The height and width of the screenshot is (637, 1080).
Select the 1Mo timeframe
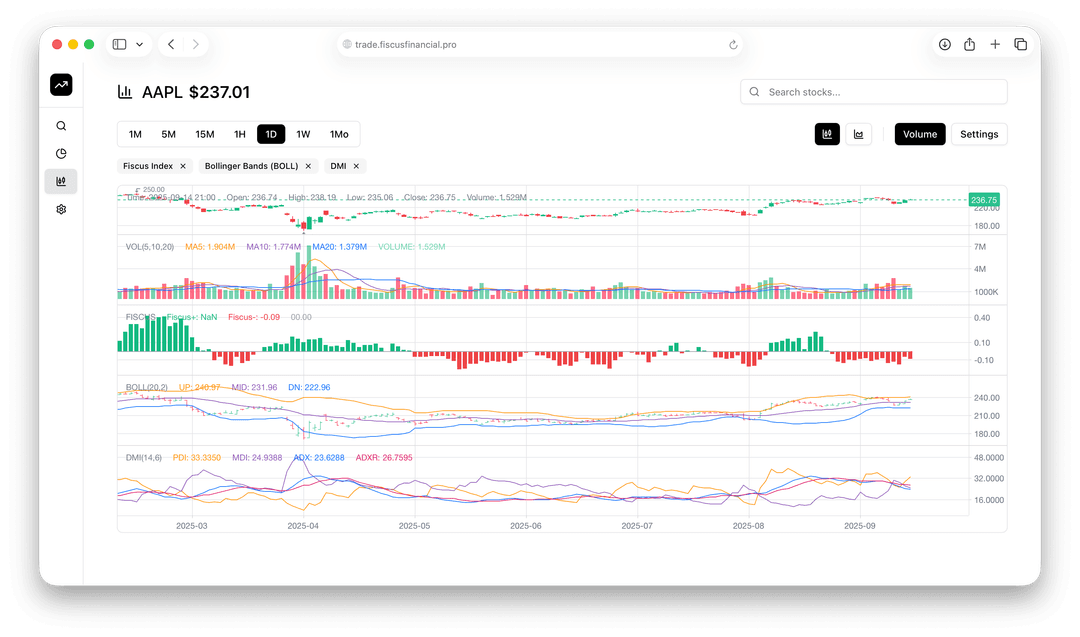339,133
